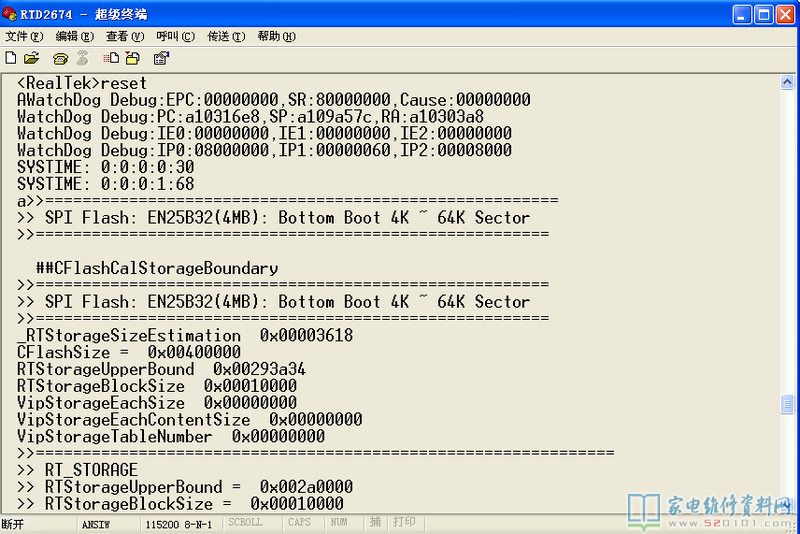Click the VipStorageEachContentSize line
The height and width of the screenshot is (534, 800).
[x=189, y=420]
